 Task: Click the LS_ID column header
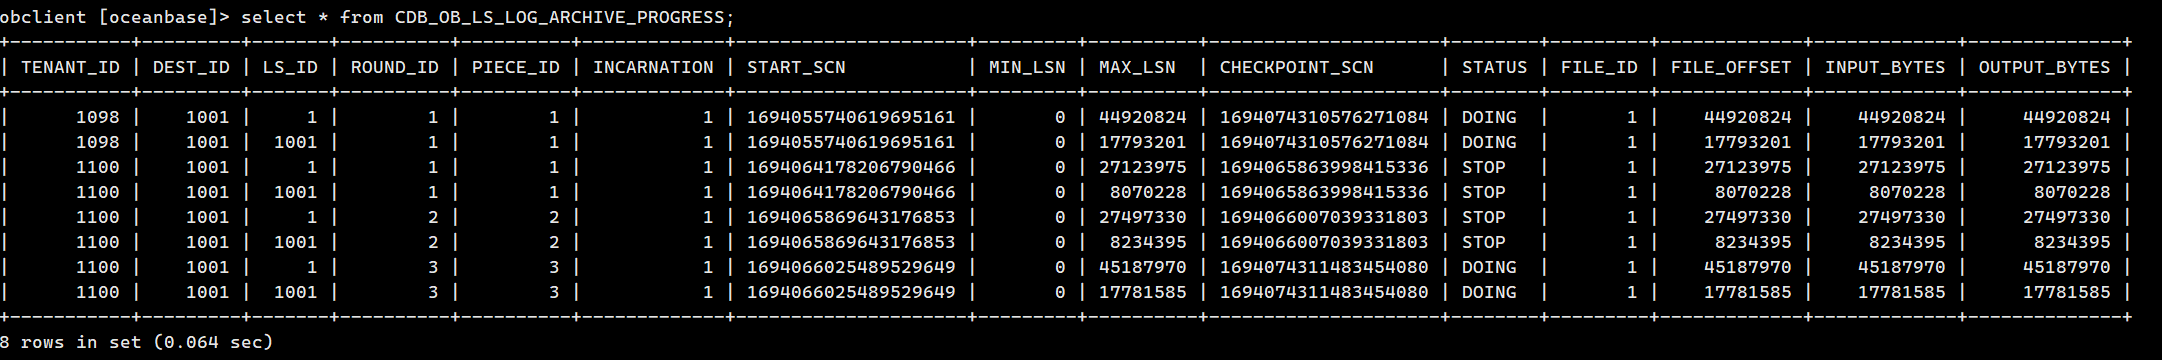coord(290,68)
